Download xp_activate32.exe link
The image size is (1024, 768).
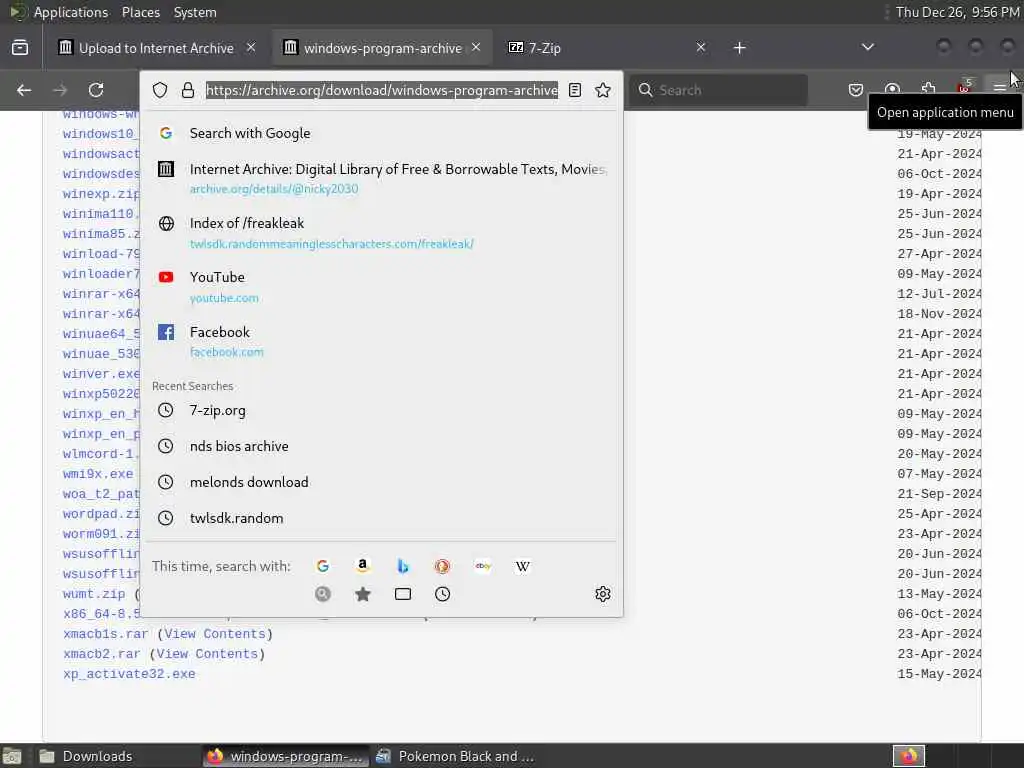(x=129, y=674)
